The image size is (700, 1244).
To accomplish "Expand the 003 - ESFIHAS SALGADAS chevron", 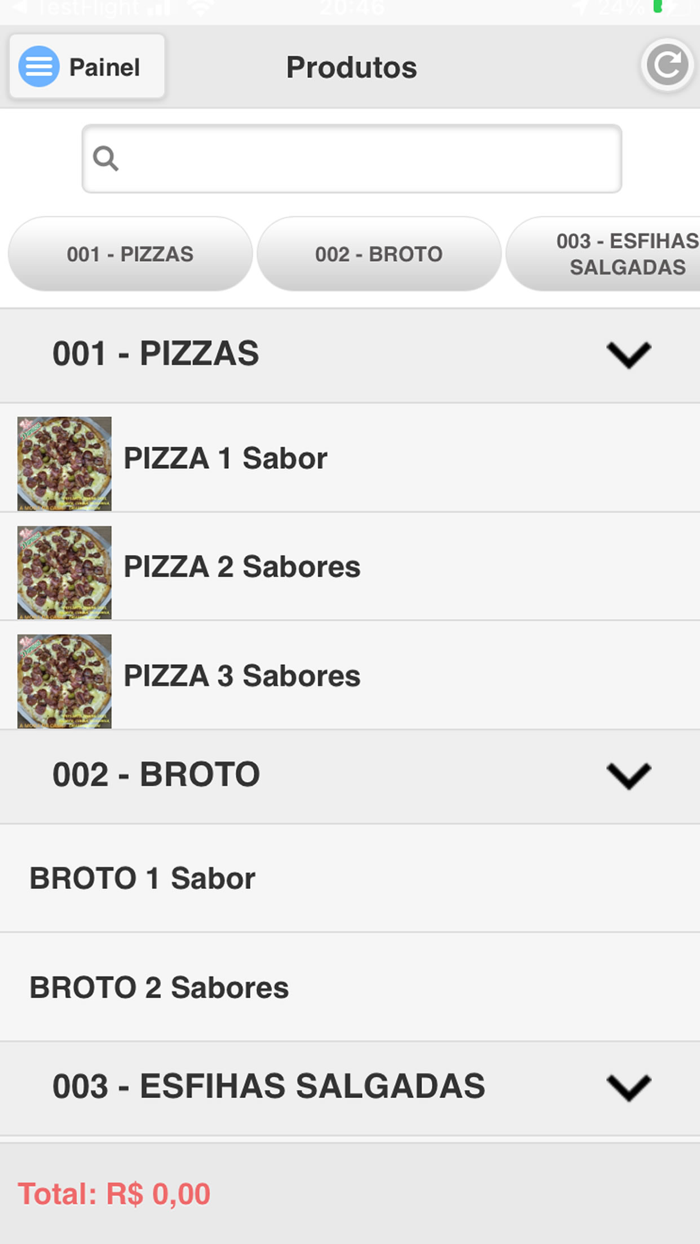I will (629, 1087).
